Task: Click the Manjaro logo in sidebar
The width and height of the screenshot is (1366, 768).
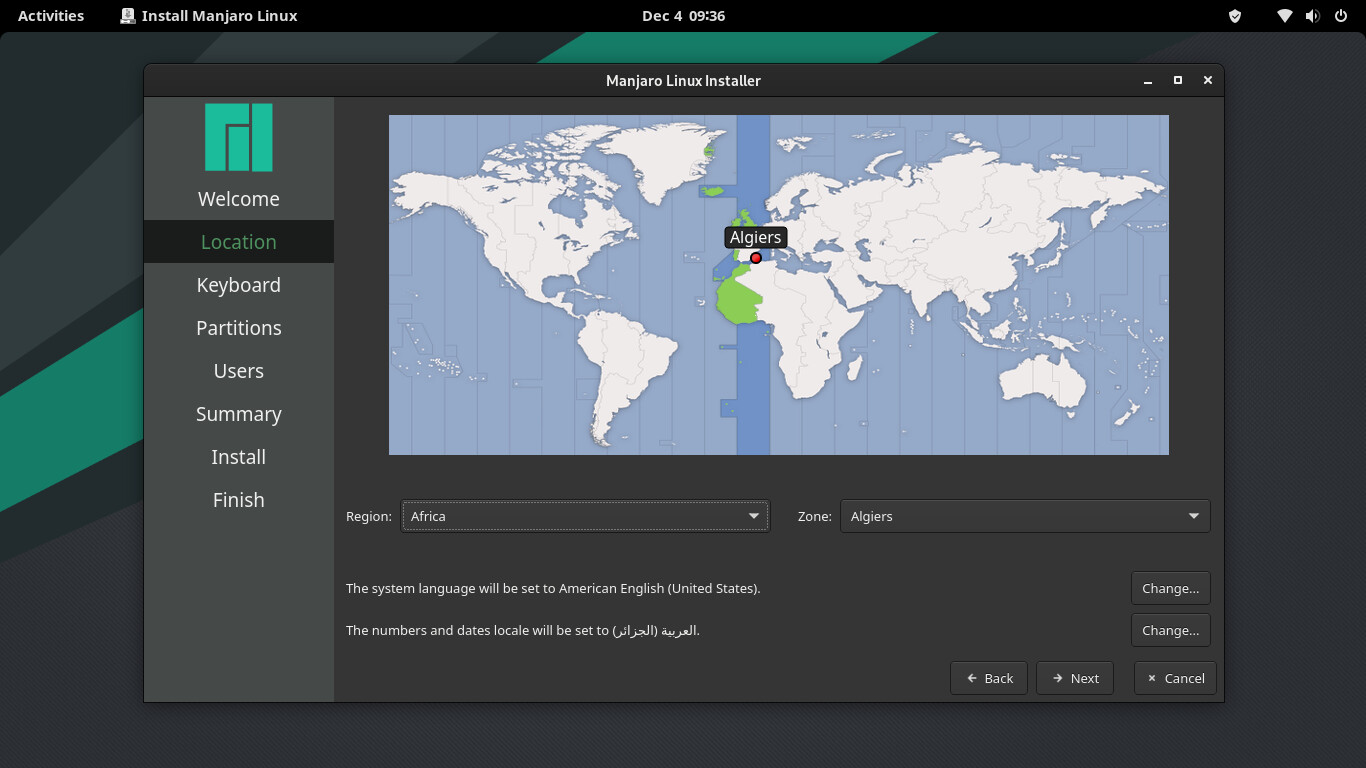Action: point(238,137)
